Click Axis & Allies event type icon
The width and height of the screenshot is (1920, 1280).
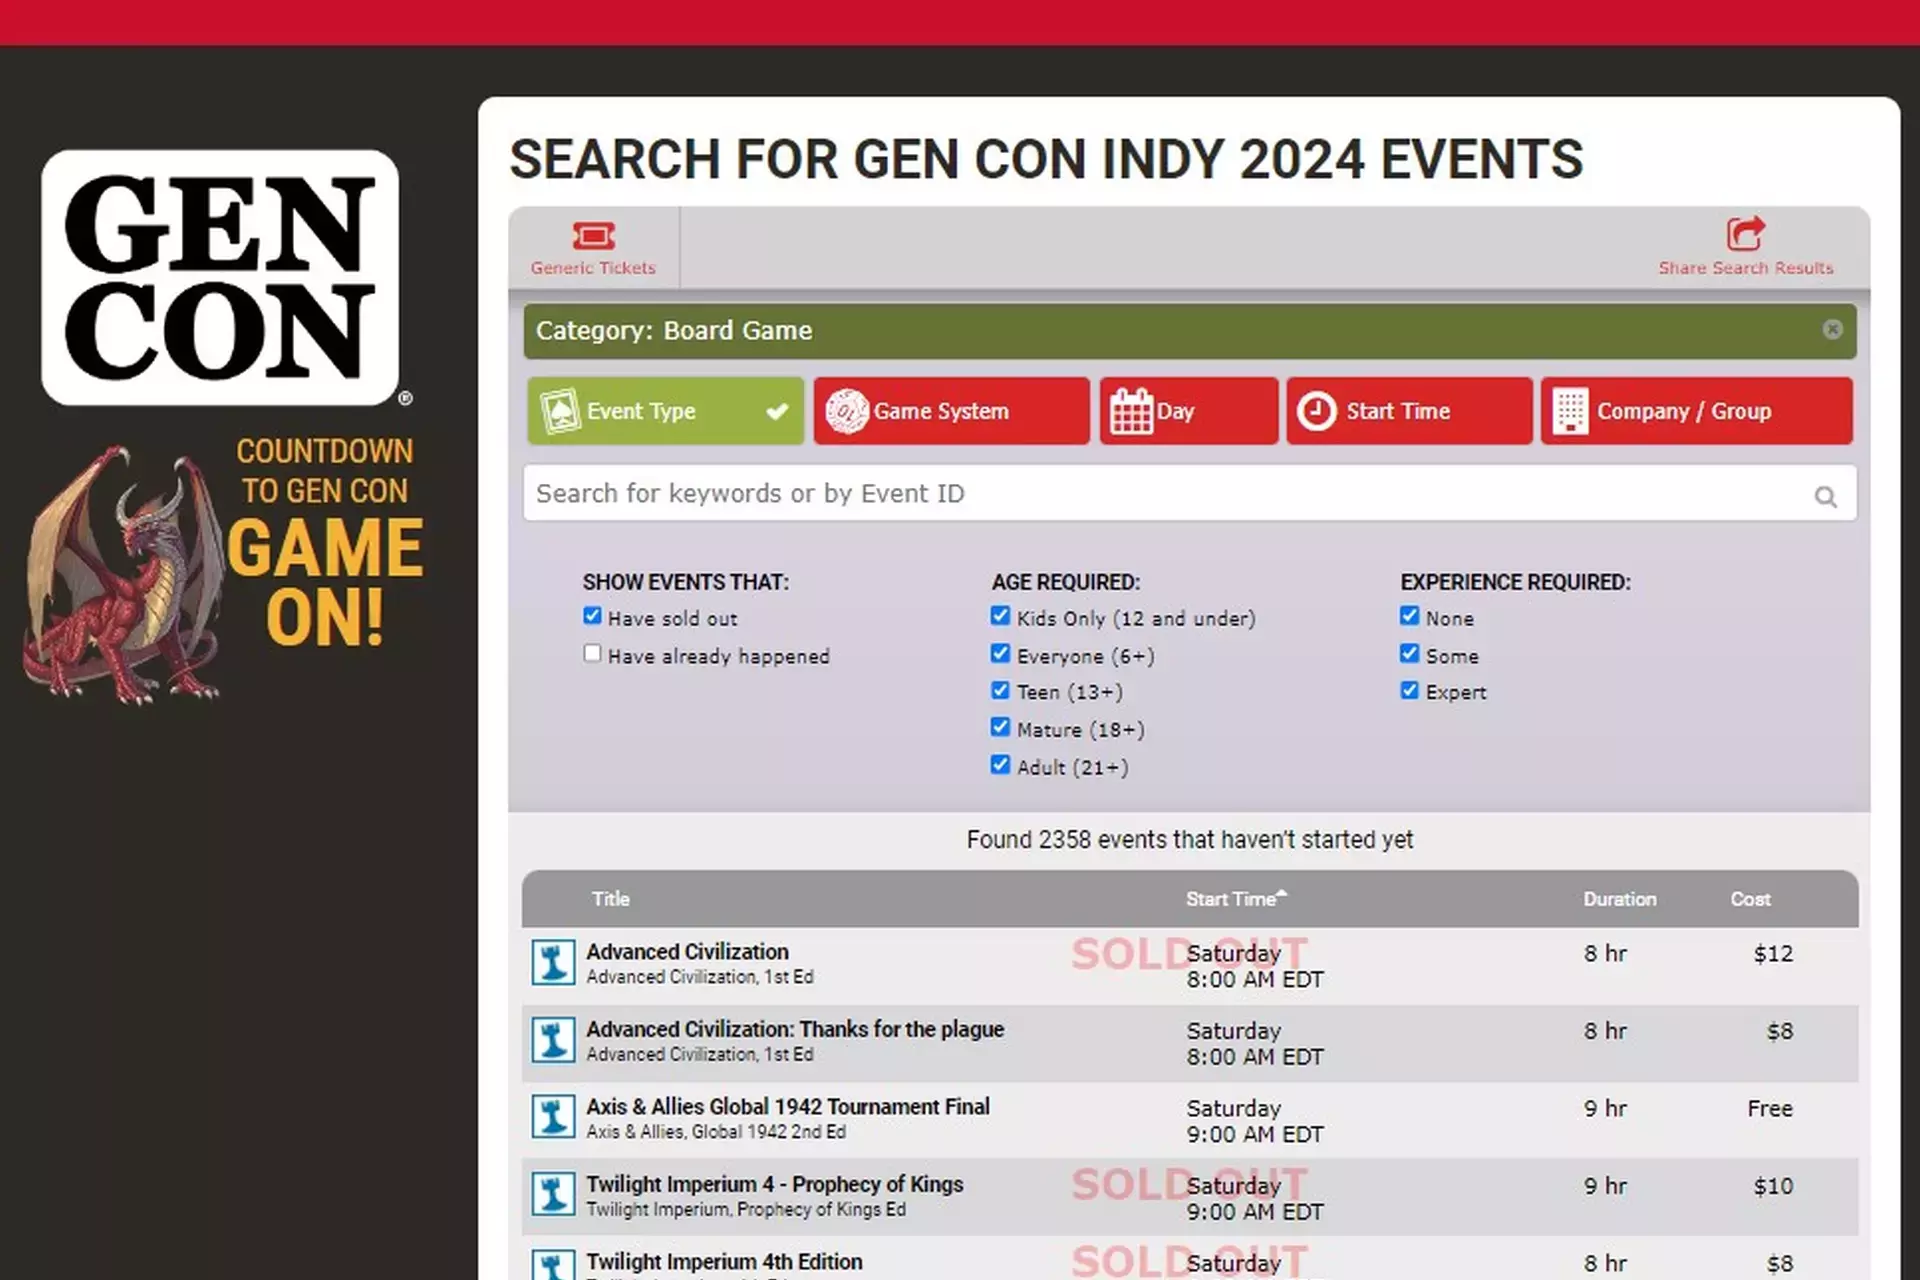553,1118
